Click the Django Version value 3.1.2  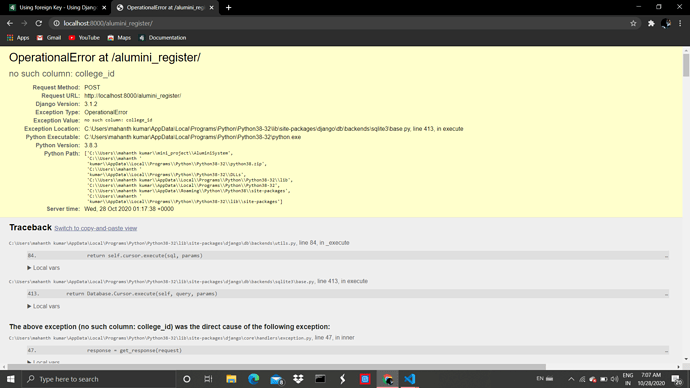91,104
